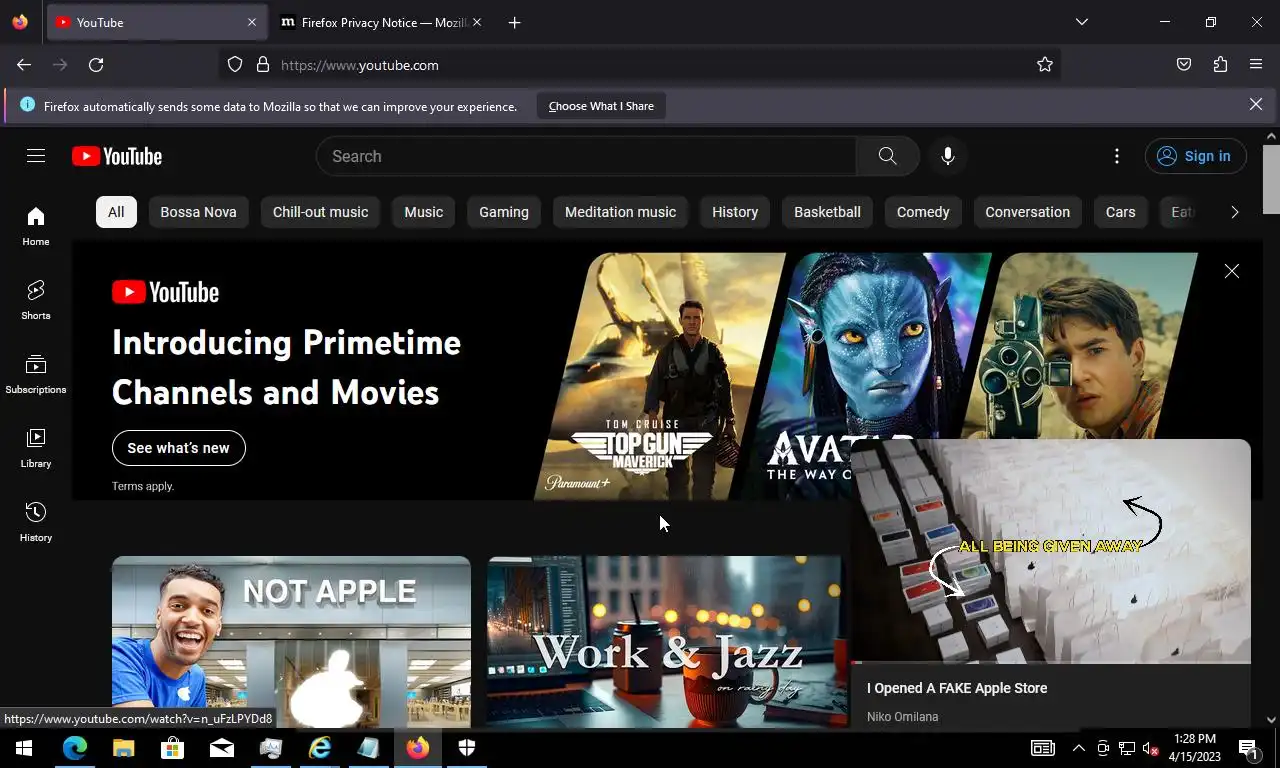Viewport: 1280px width, 768px height.
Task: Open the Windows Start menu
Action: (24, 748)
